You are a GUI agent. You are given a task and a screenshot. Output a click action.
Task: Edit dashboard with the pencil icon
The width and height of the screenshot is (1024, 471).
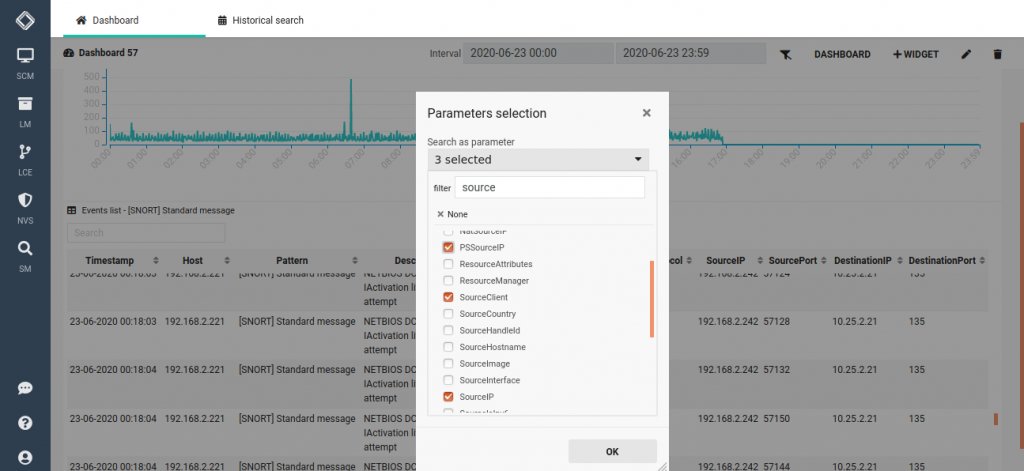(x=966, y=54)
